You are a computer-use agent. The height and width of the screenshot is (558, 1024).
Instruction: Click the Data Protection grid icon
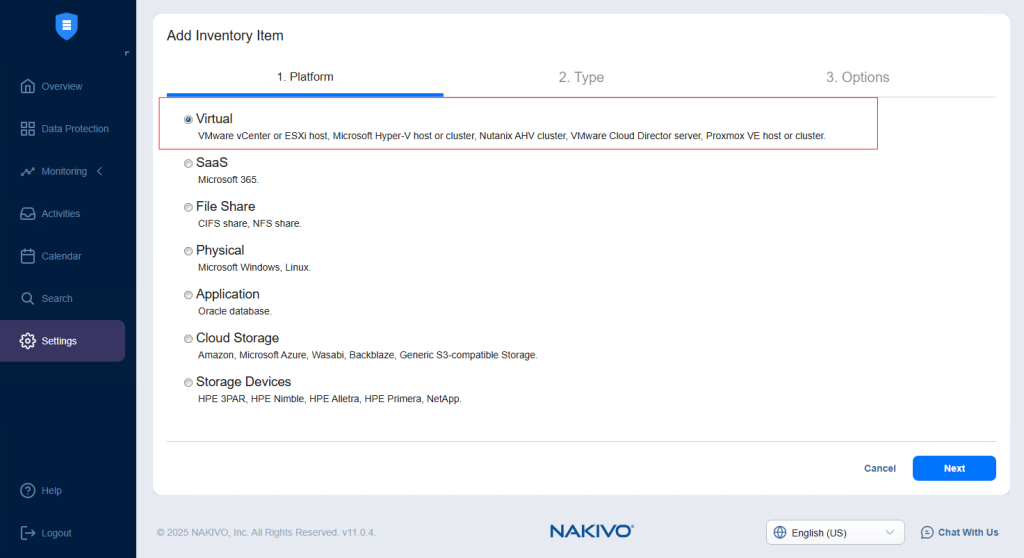point(27,129)
